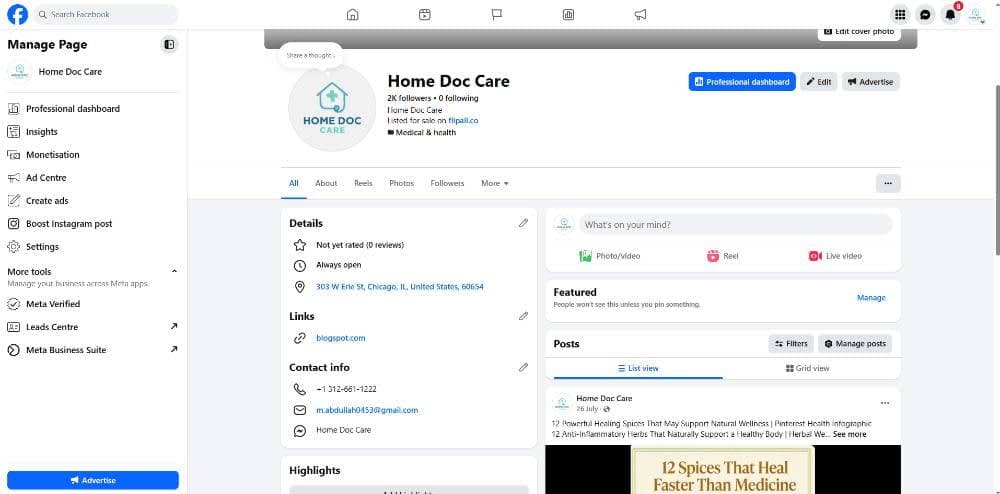Open the Ads megaphone icon in top bar

[641, 15]
